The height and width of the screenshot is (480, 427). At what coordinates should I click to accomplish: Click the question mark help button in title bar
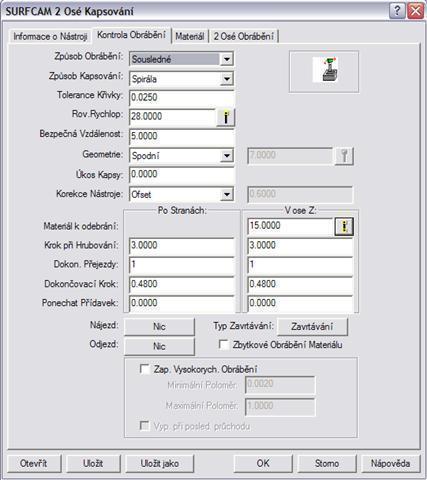click(397, 11)
